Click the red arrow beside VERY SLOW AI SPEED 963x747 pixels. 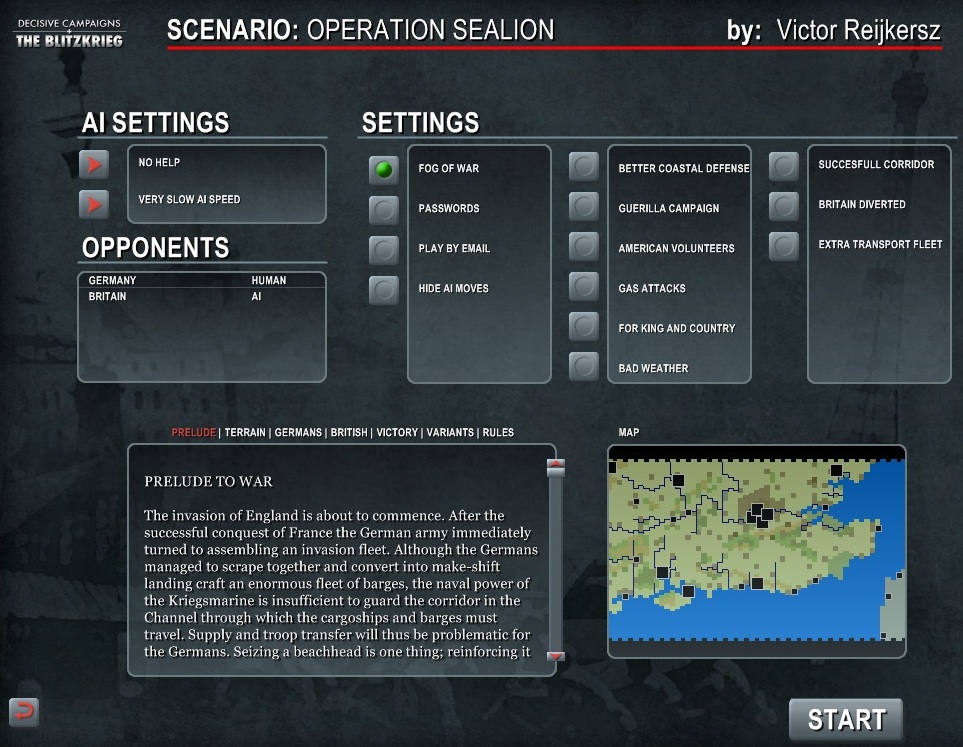[x=94, y=204]
